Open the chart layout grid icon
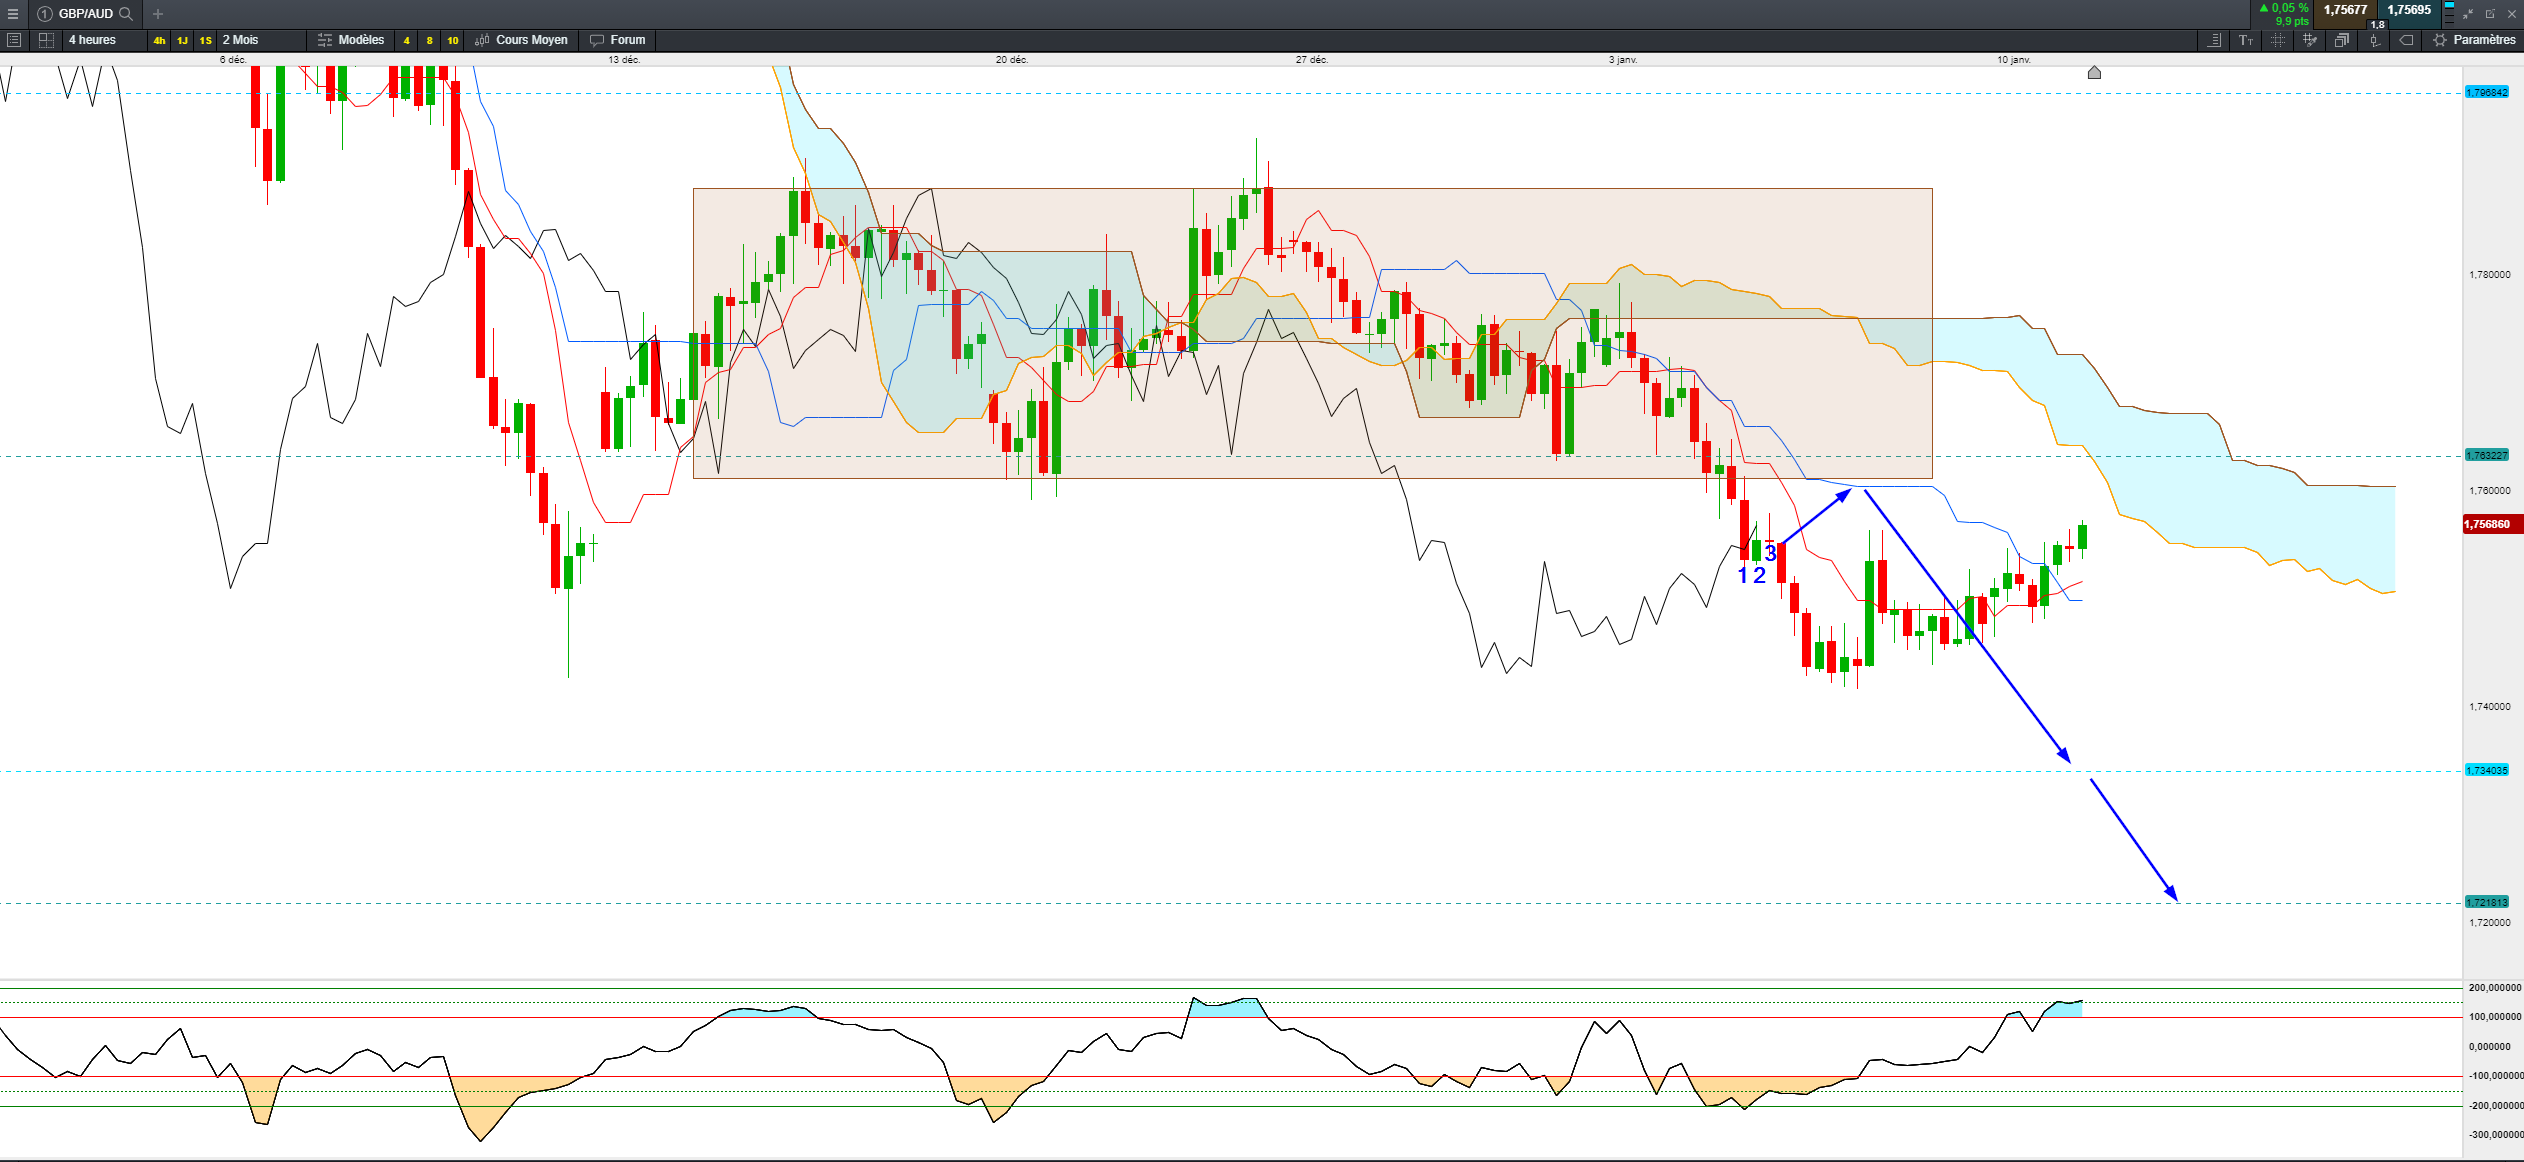 pyautogui.click(x=46, y=40)
